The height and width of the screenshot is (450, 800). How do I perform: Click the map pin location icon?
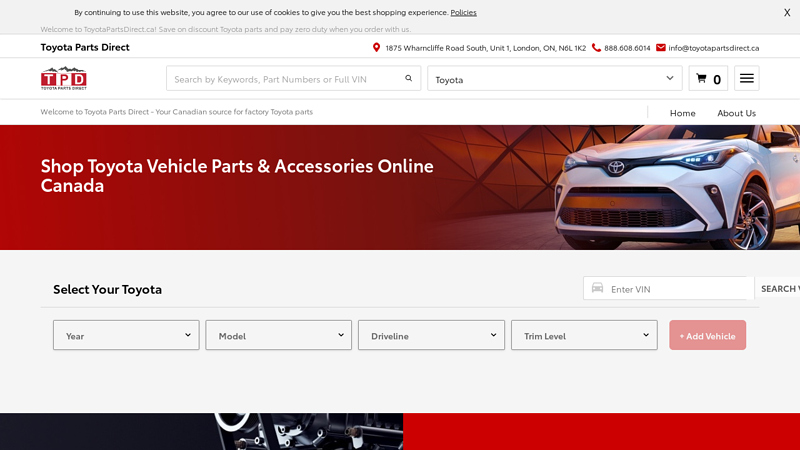[x=377, y=47]
